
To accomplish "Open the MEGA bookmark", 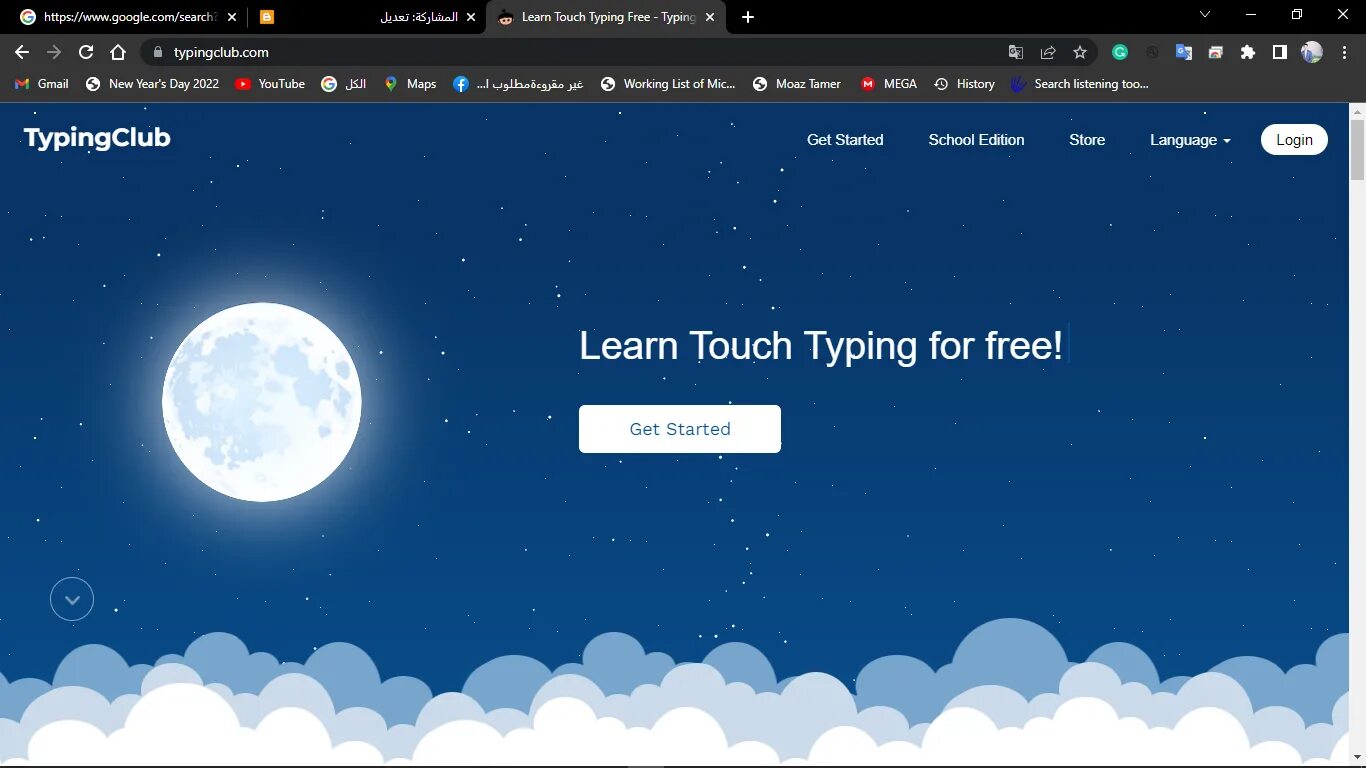I will click(x=889, y=84).
